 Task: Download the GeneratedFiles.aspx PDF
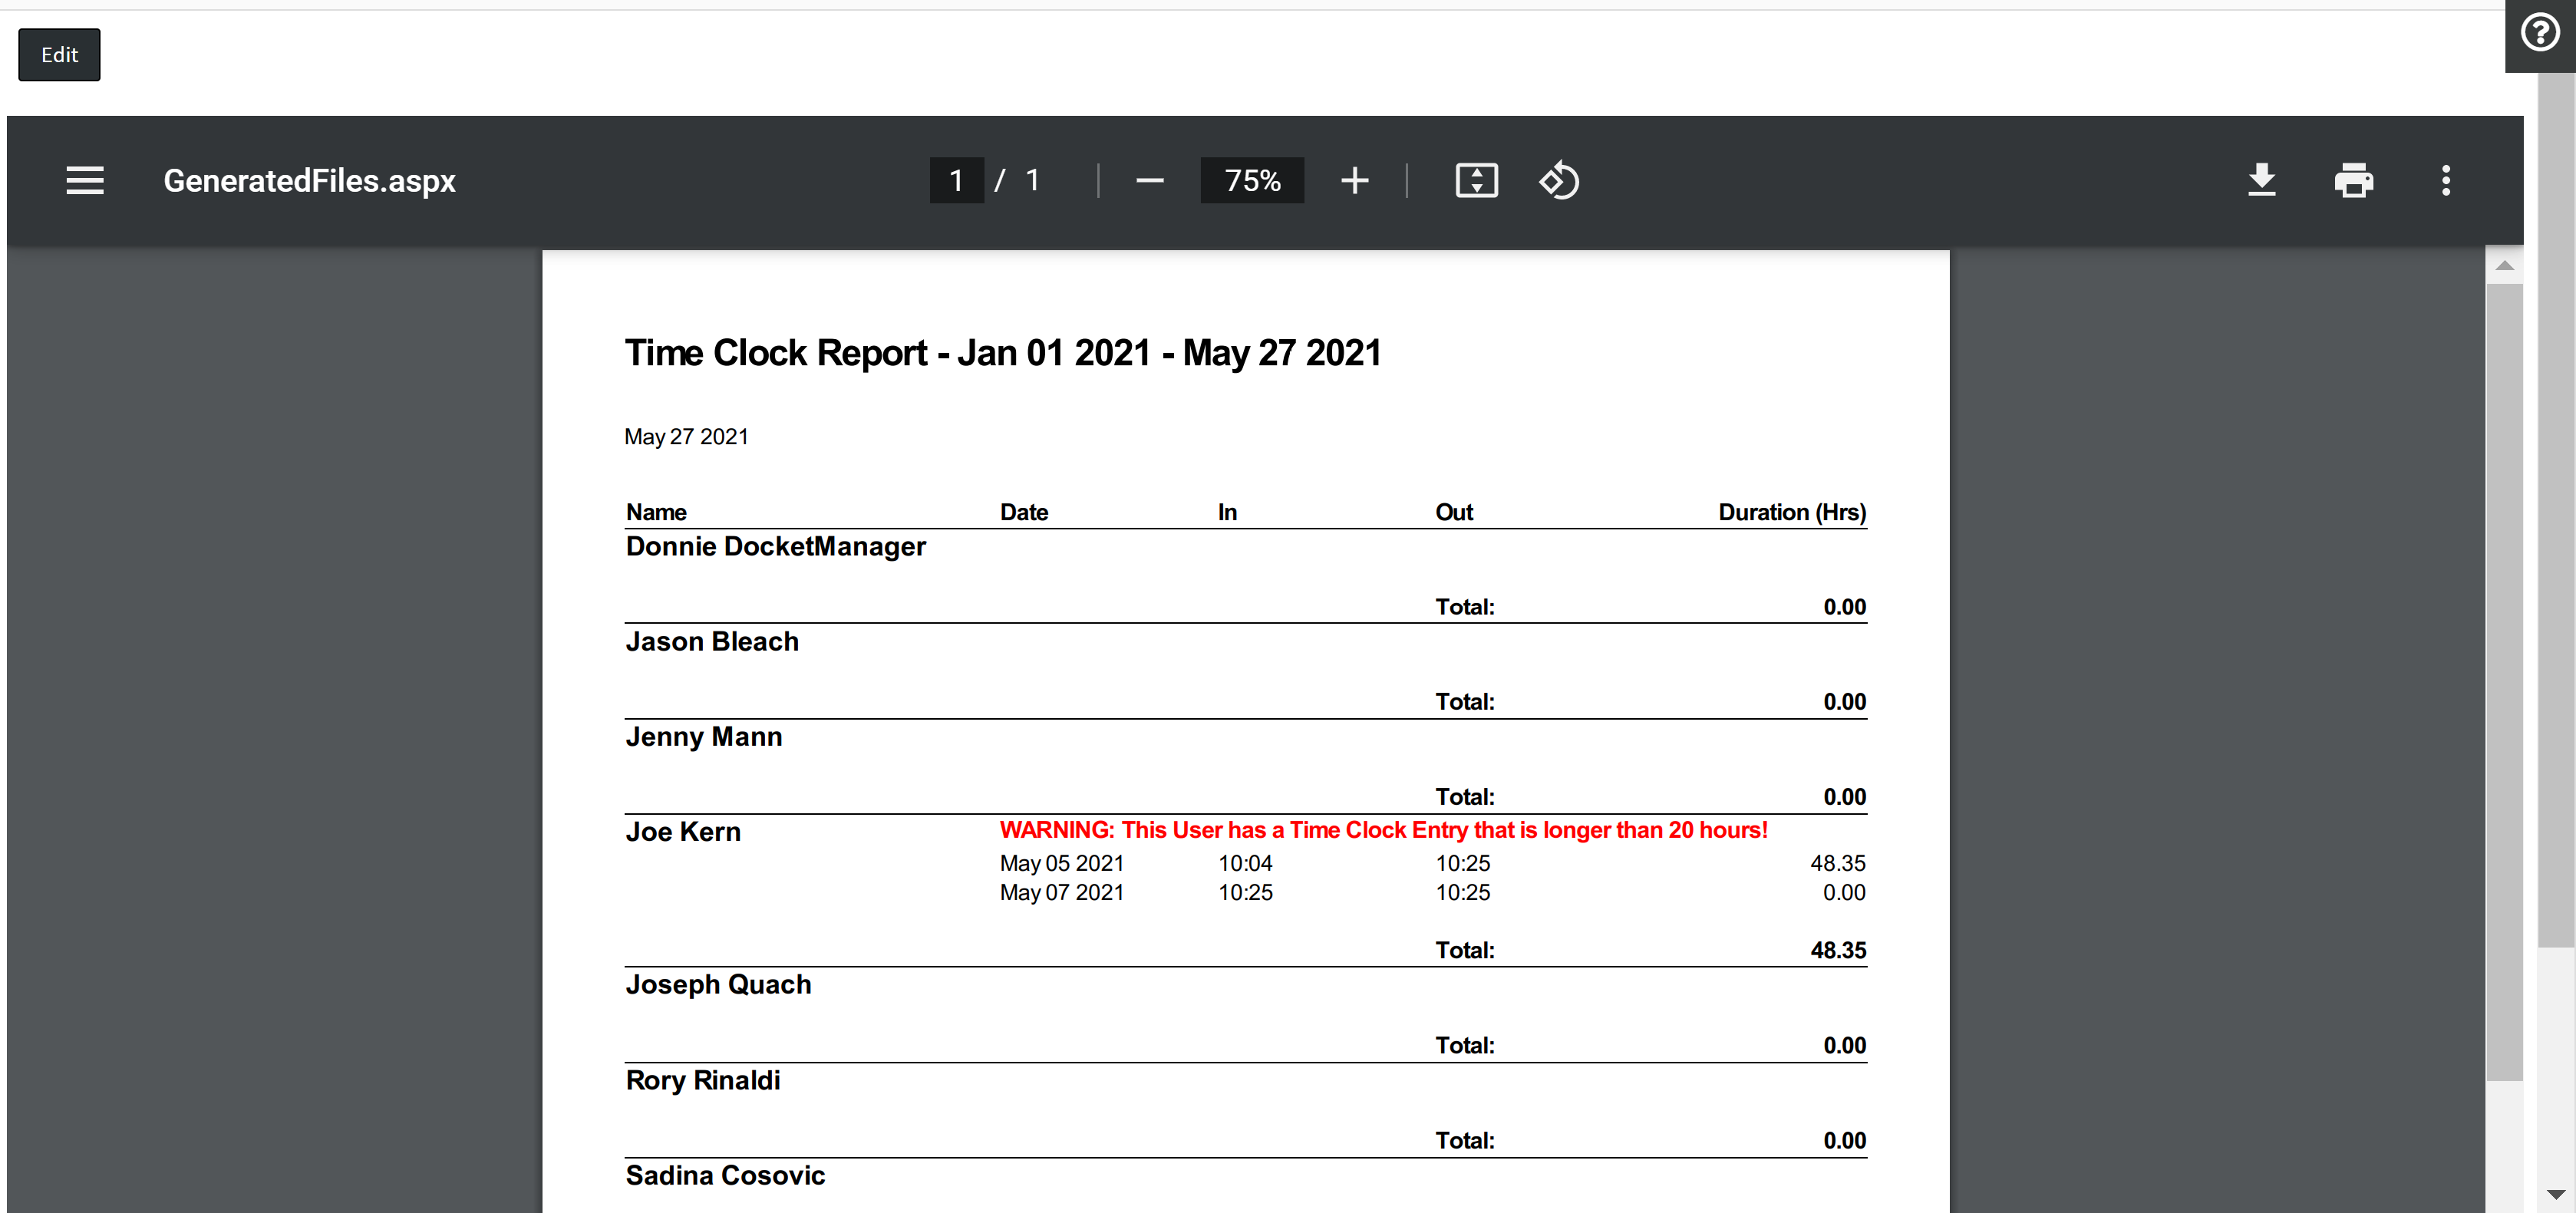(x=2261, y=180)
